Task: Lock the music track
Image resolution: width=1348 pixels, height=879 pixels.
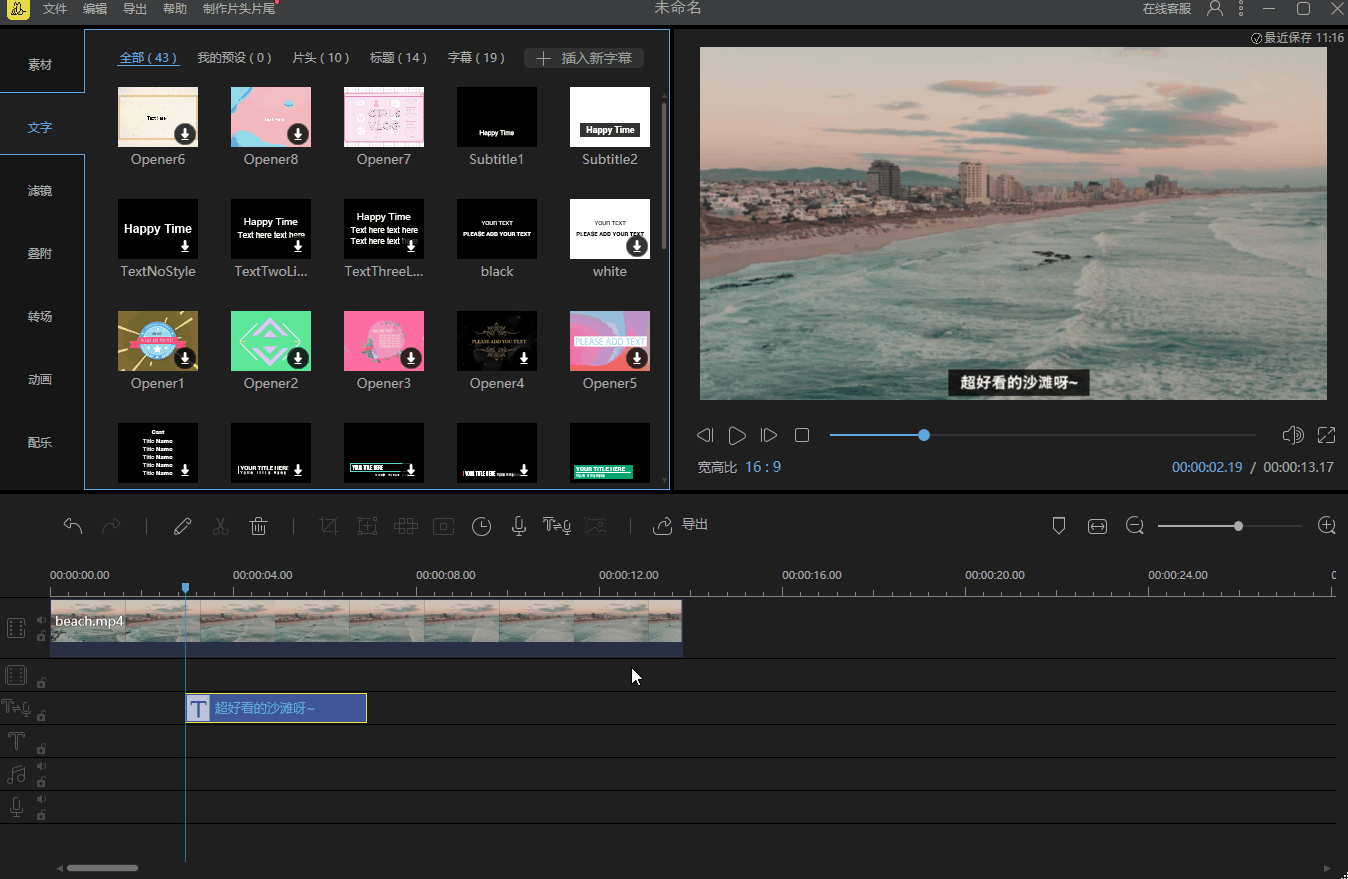Action: (x=41, y=782)
